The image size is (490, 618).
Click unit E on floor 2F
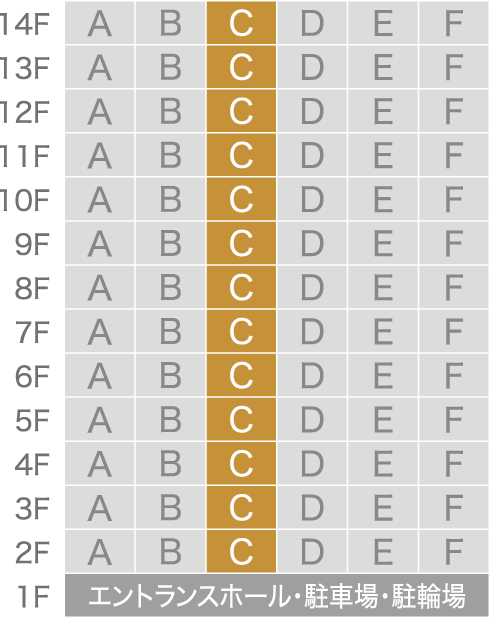383,552
